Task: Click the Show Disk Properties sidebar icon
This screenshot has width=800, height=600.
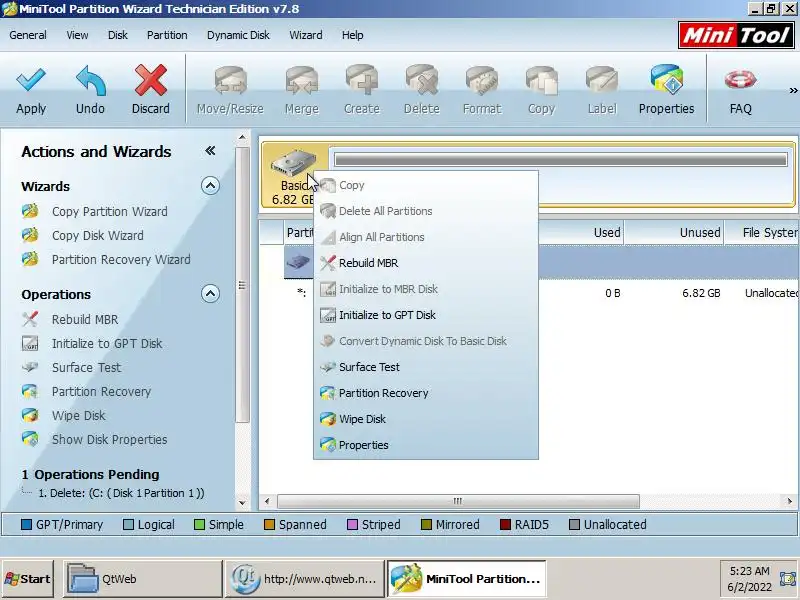Action: (30, 439)
